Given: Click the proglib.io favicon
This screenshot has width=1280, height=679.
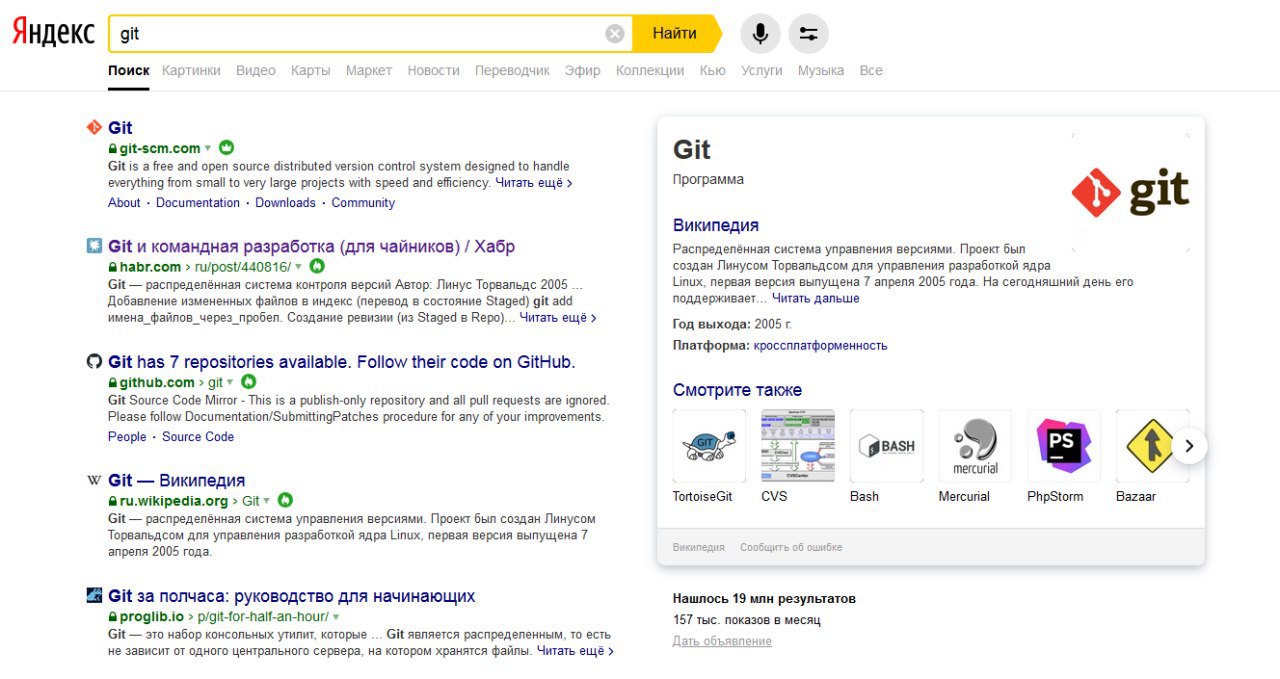Looking at the screenshot, I should (x=94, y=596).
